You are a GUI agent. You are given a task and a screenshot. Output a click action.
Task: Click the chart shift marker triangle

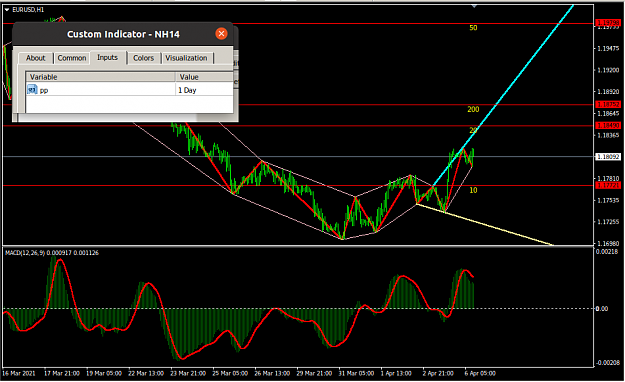point(474,6)
